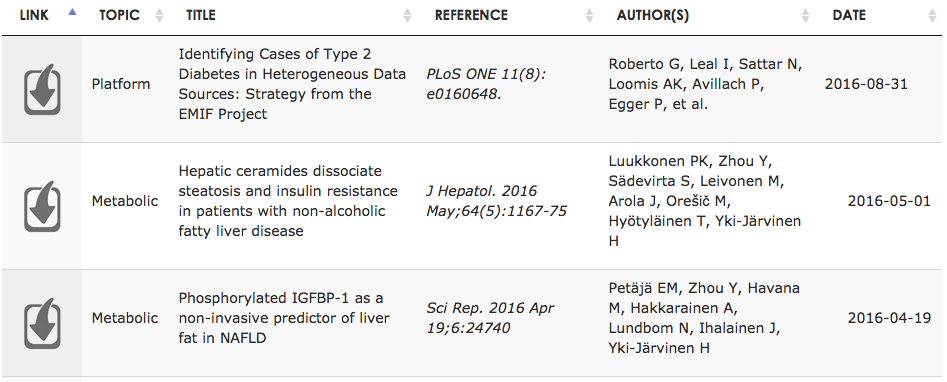Sort table by TOPIC column arrows
947x382 pixels.
tap(159, 16)
